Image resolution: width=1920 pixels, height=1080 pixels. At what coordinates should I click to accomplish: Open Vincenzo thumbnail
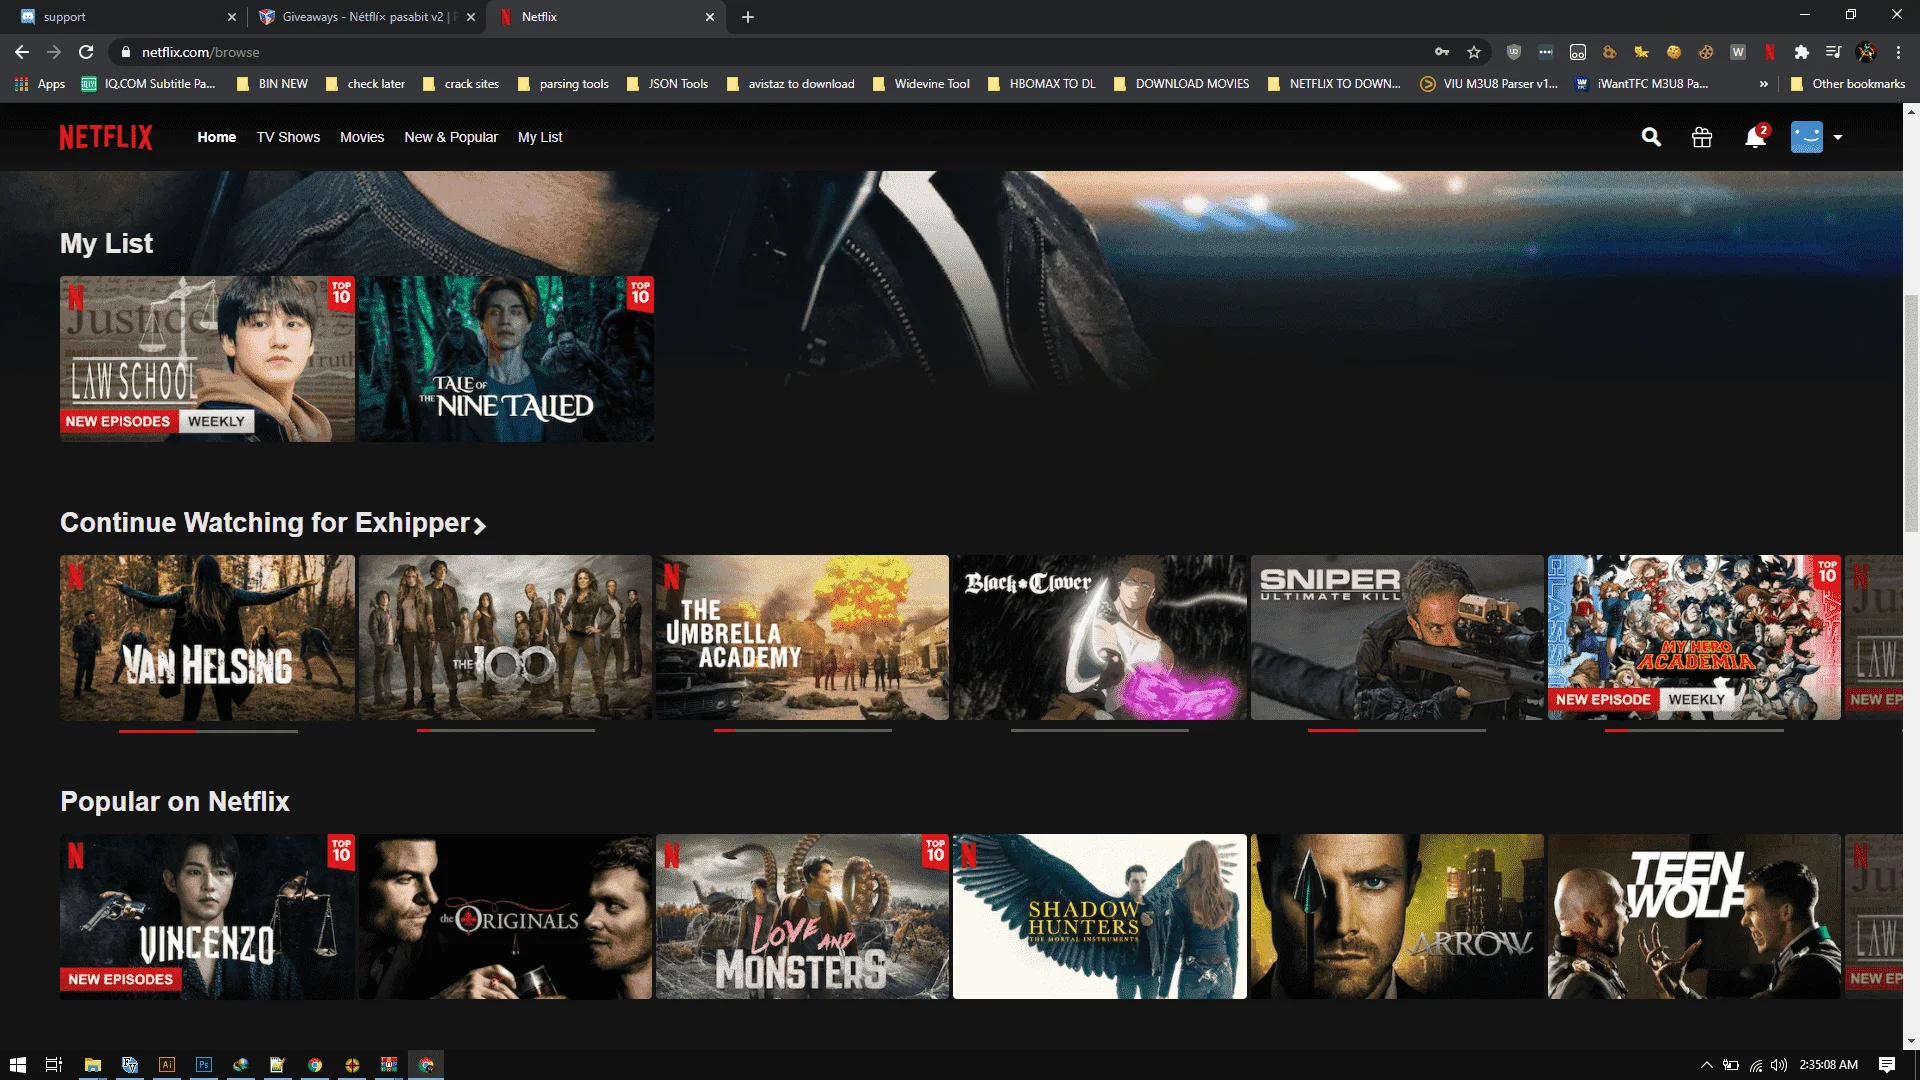[x=207, y=917]
